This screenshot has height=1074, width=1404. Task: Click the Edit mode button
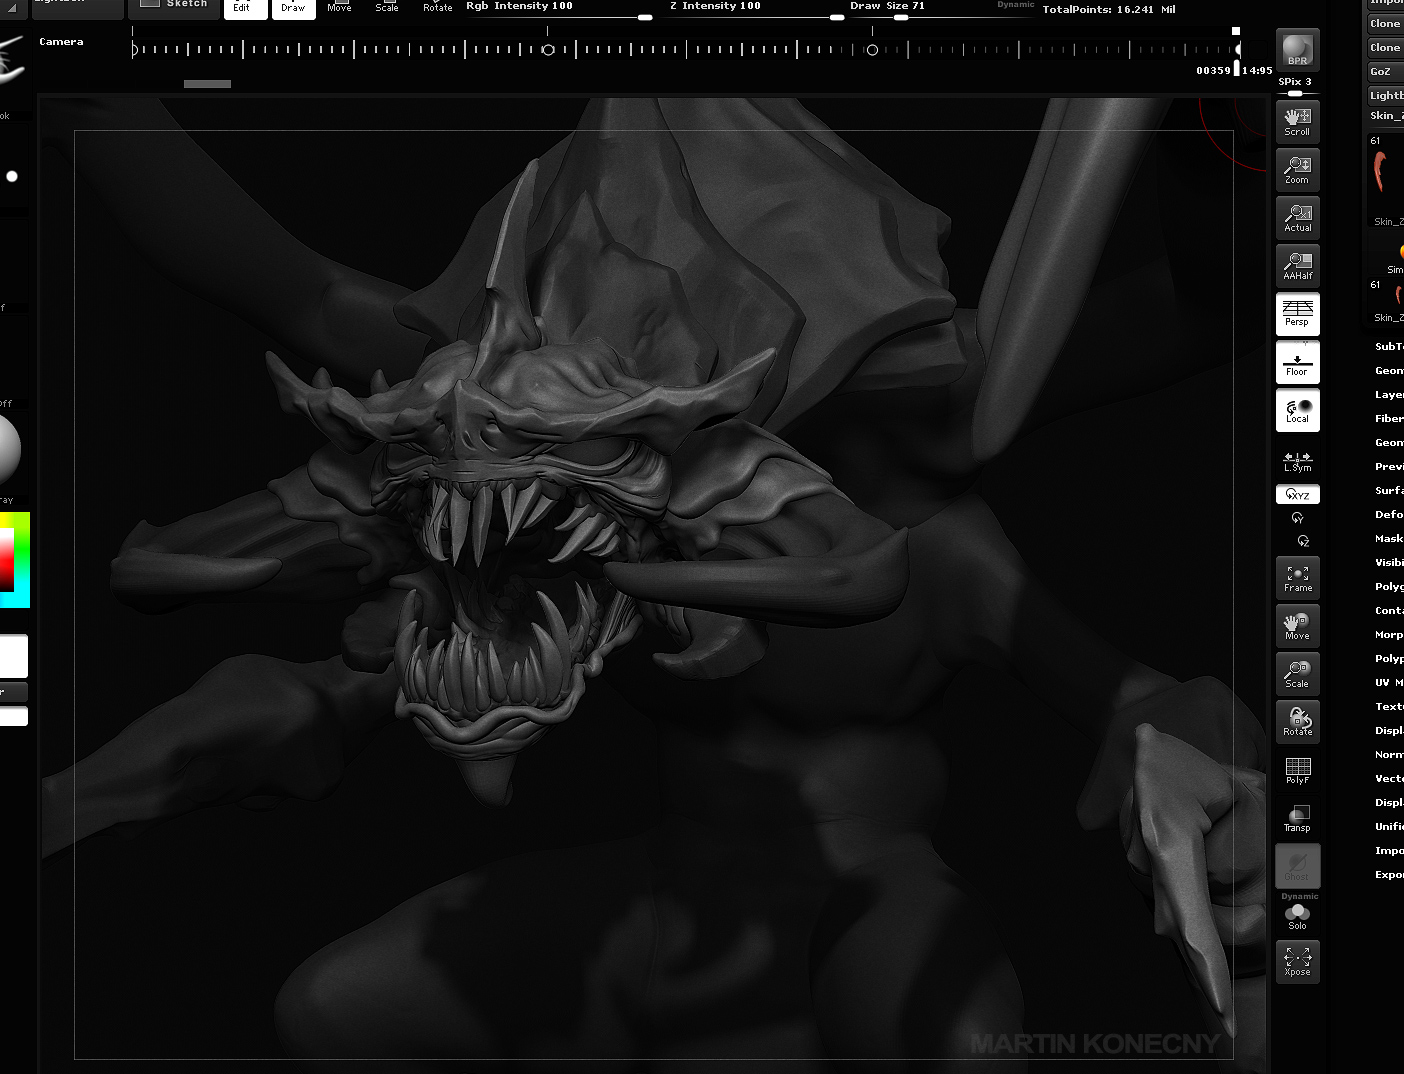click(x=245, y=8)
